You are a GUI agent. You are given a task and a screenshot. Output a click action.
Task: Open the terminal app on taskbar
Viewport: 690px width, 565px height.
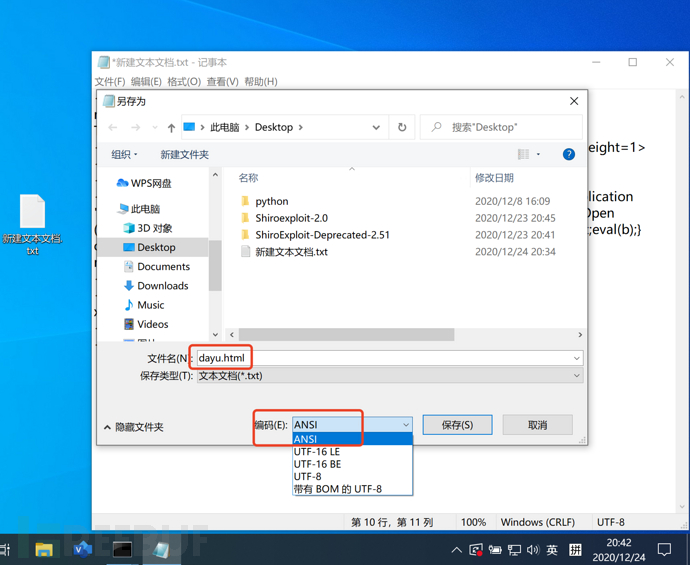(122, 550)
